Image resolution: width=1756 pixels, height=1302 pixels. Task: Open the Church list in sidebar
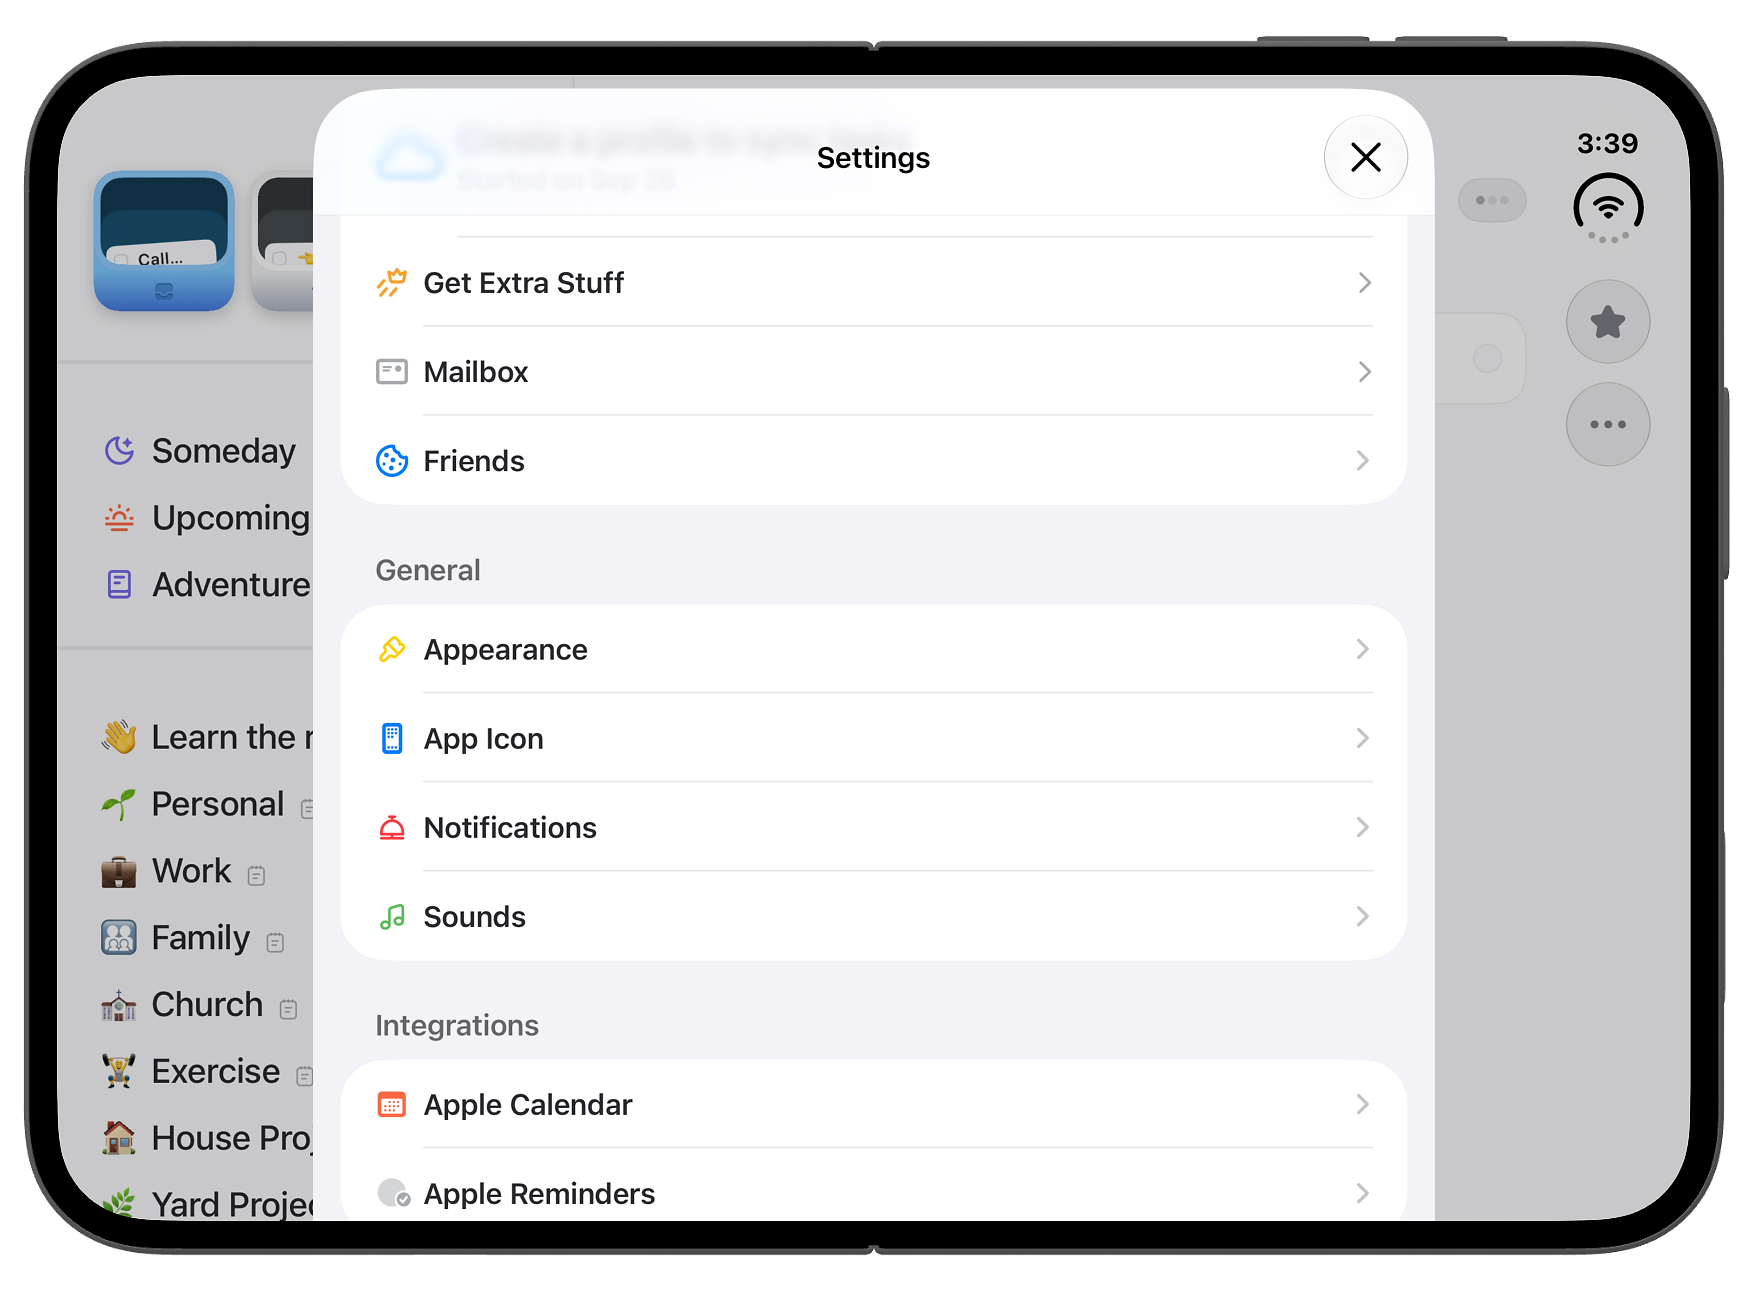[199, 1005]
